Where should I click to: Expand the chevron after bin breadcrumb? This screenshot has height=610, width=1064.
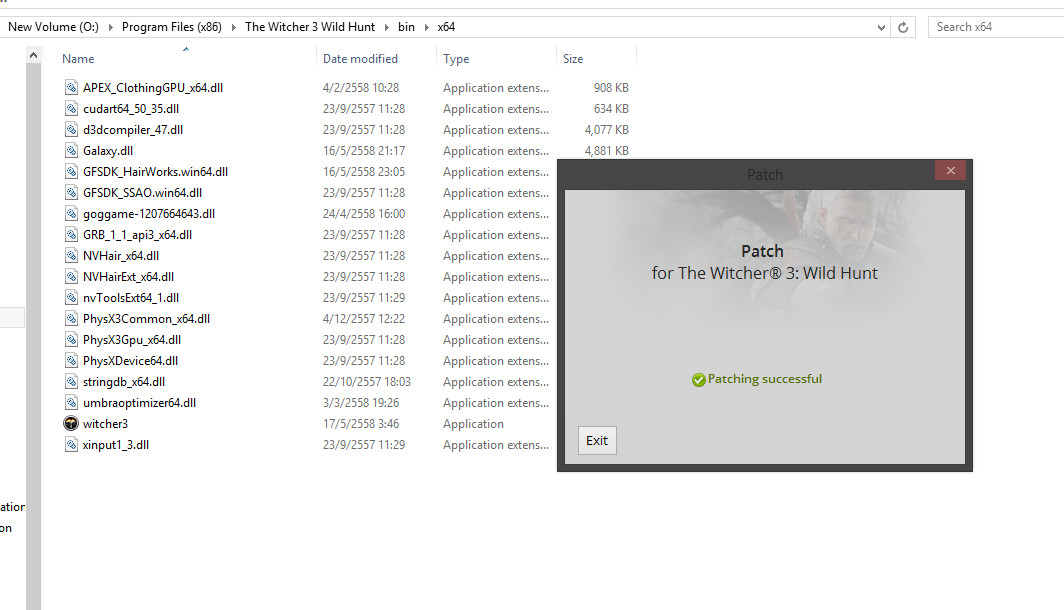point(427,27)
